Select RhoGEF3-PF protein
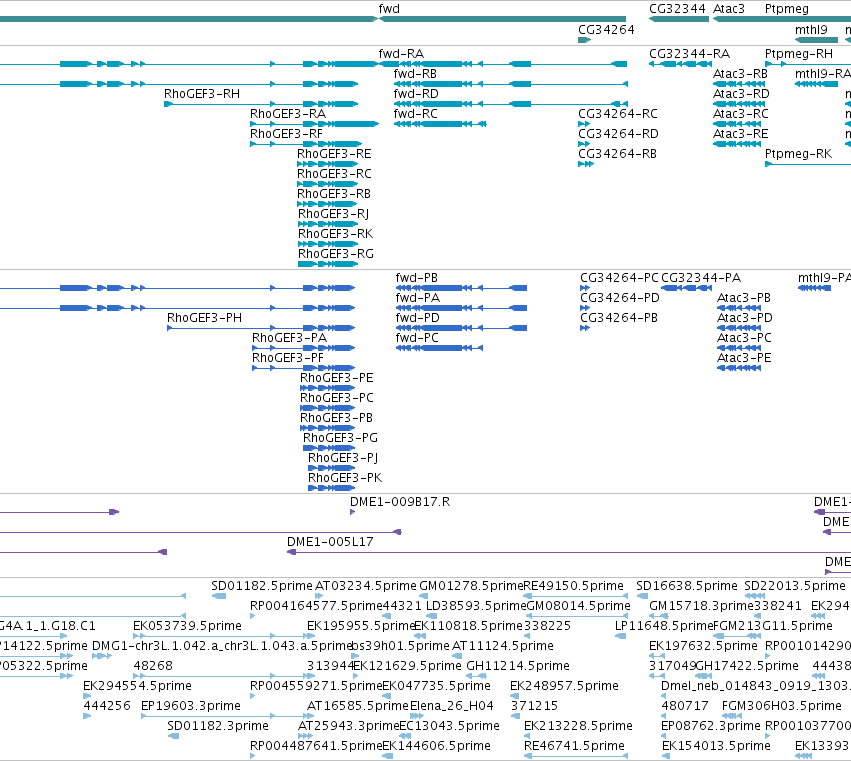 tap(288, 358)
